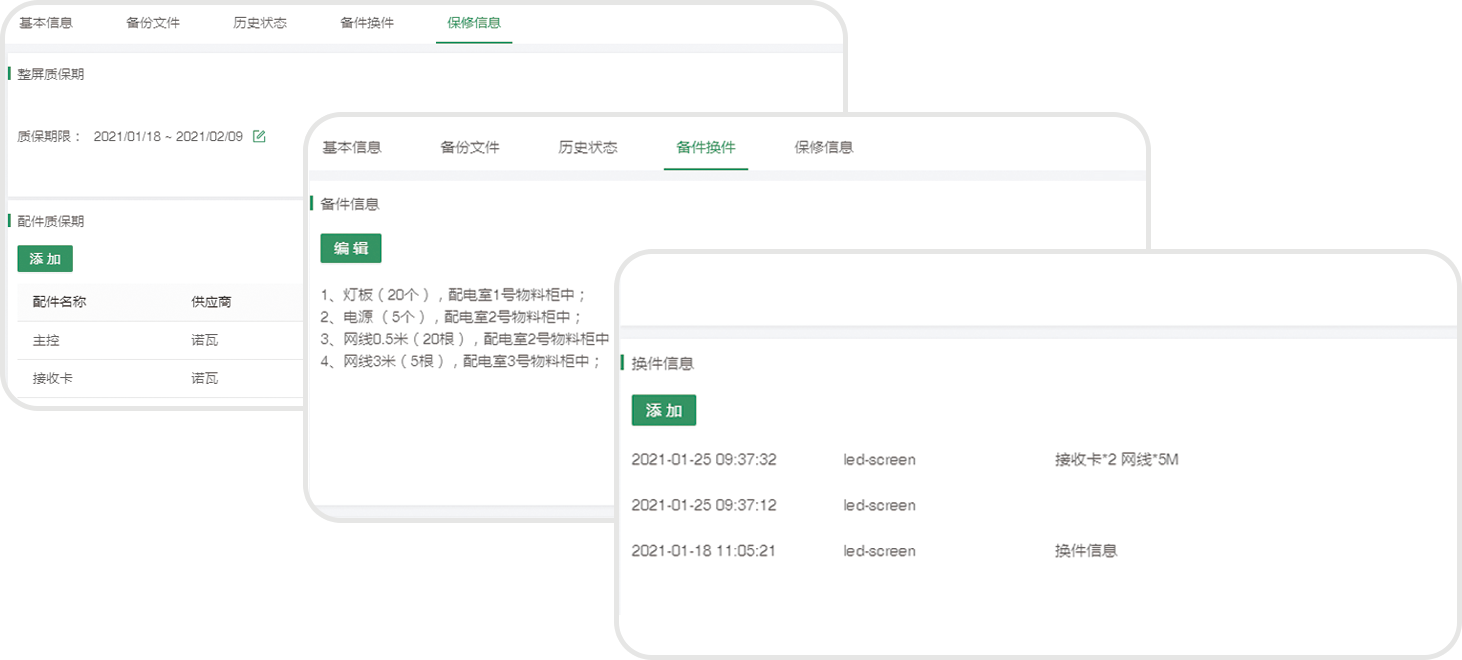Open 备份文件 tab in the middle panel
The height and width of the screenshot is (660, 1462).
(x=470, y=148)
